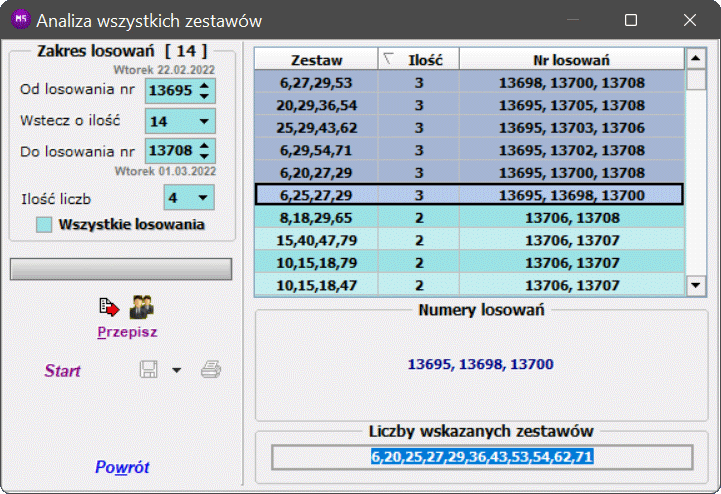Click the Start button
Image resolution: width=721 pixels, height=494 pixels.
point(63,371)
